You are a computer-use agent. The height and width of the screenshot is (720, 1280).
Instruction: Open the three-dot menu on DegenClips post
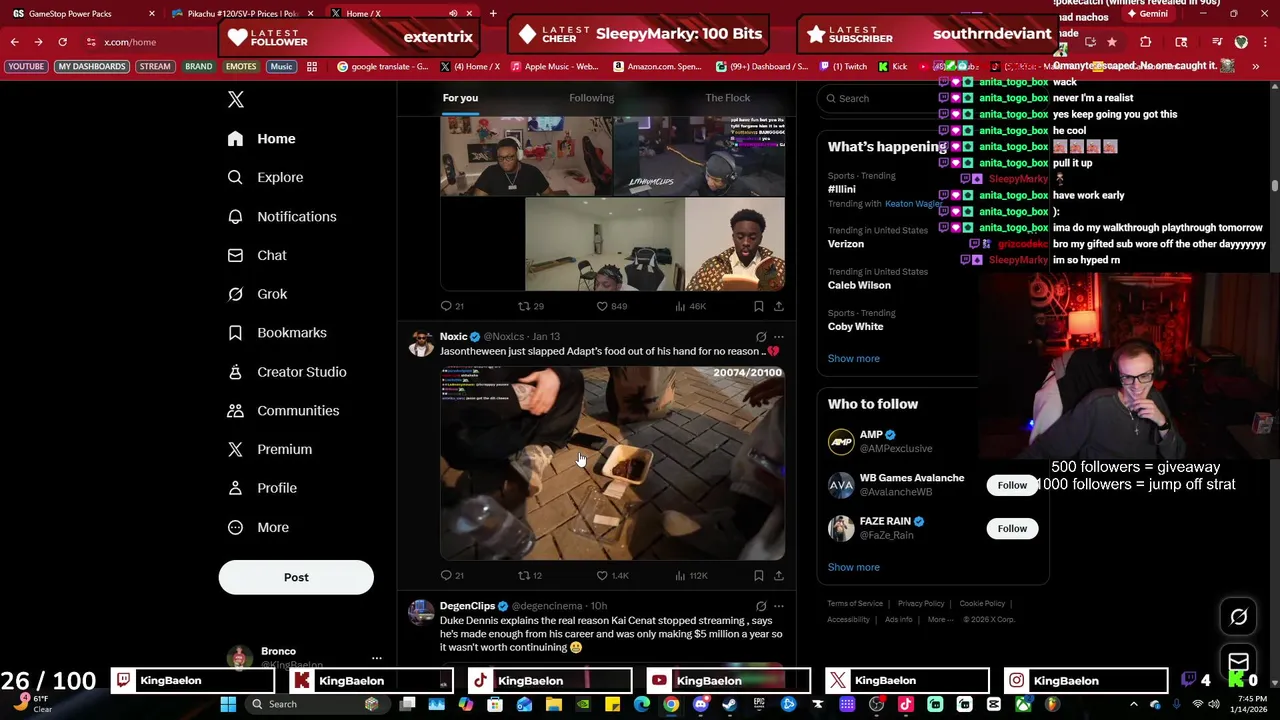[779, 606]
